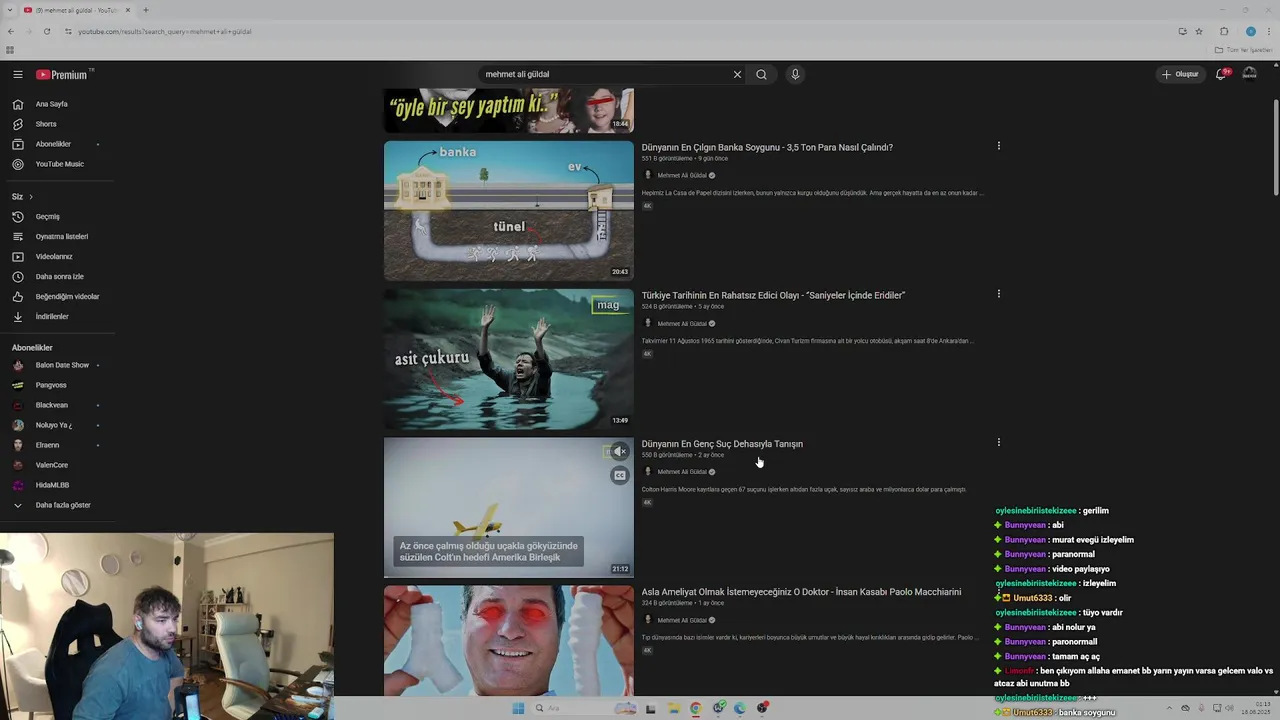The width and height of the screenshot is (1280, 720).
Task: Click the magnifier search button
Action: click(761, 74)
